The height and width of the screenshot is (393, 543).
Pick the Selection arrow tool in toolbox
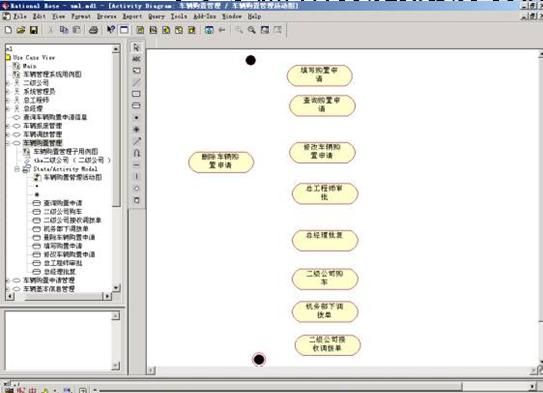[x=136, y=47]
